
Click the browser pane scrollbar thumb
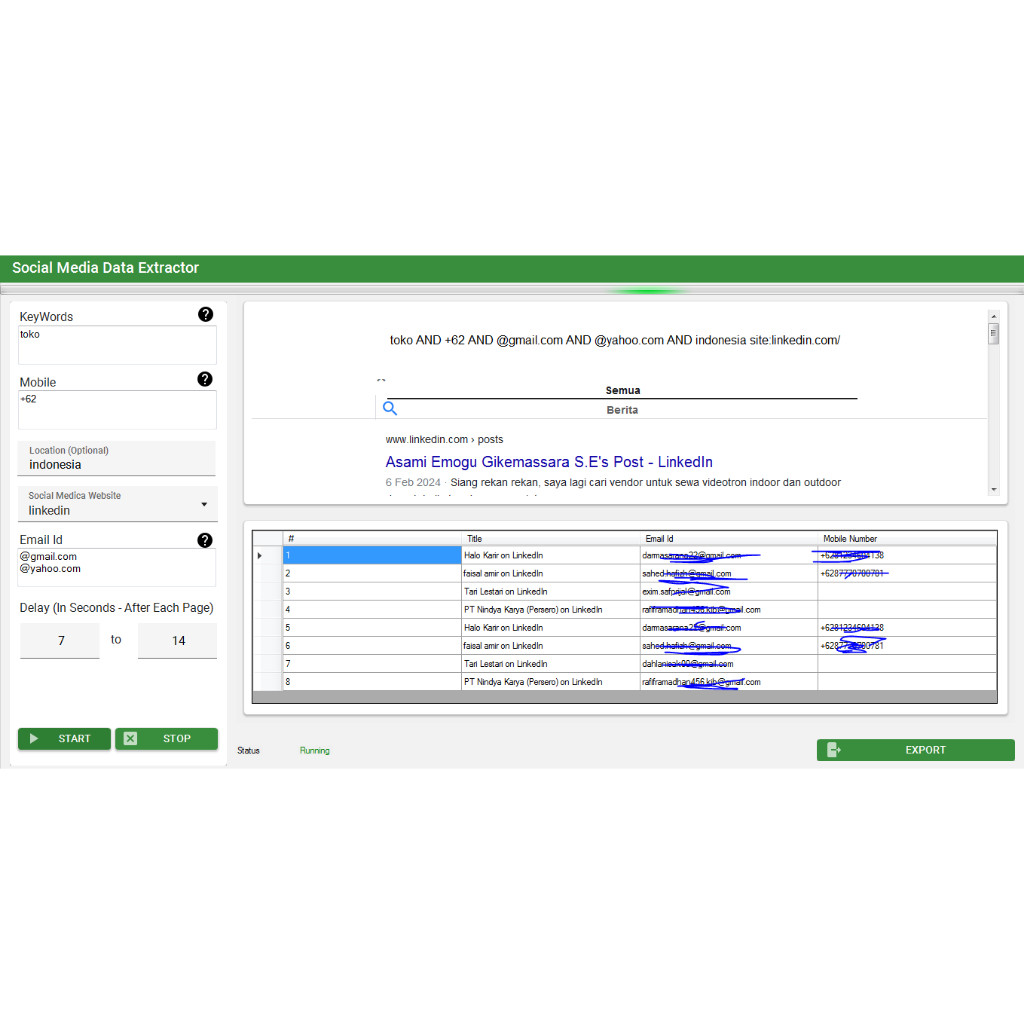(993, 333)
